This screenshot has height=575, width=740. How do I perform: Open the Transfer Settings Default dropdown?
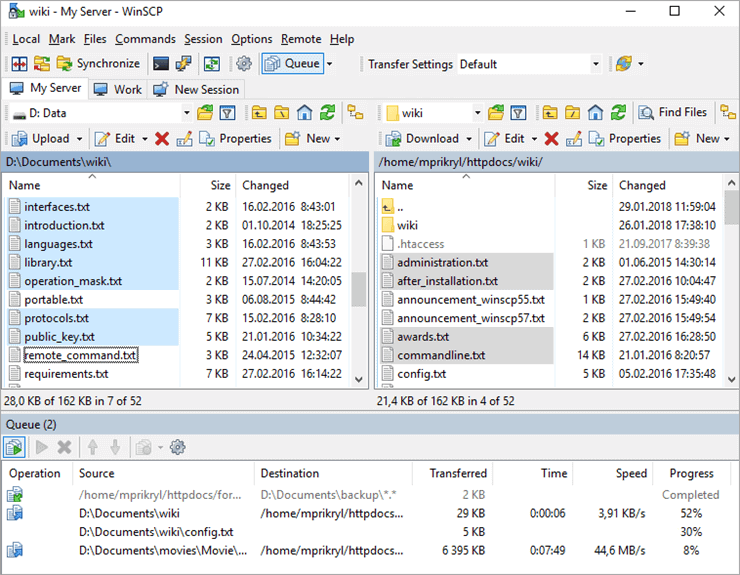[x=595, y=64]
